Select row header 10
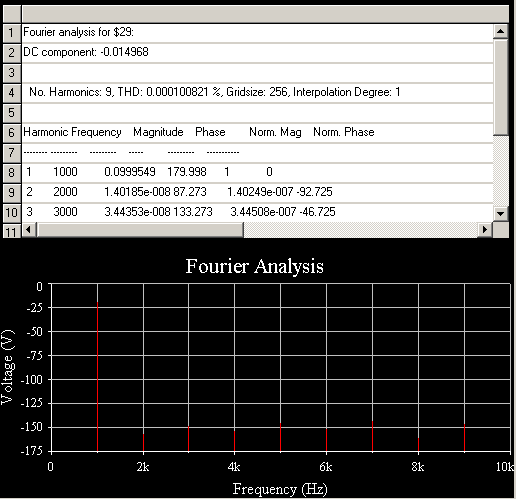The width and height of the screenshot is (516, 499). [x=12, y=212]
